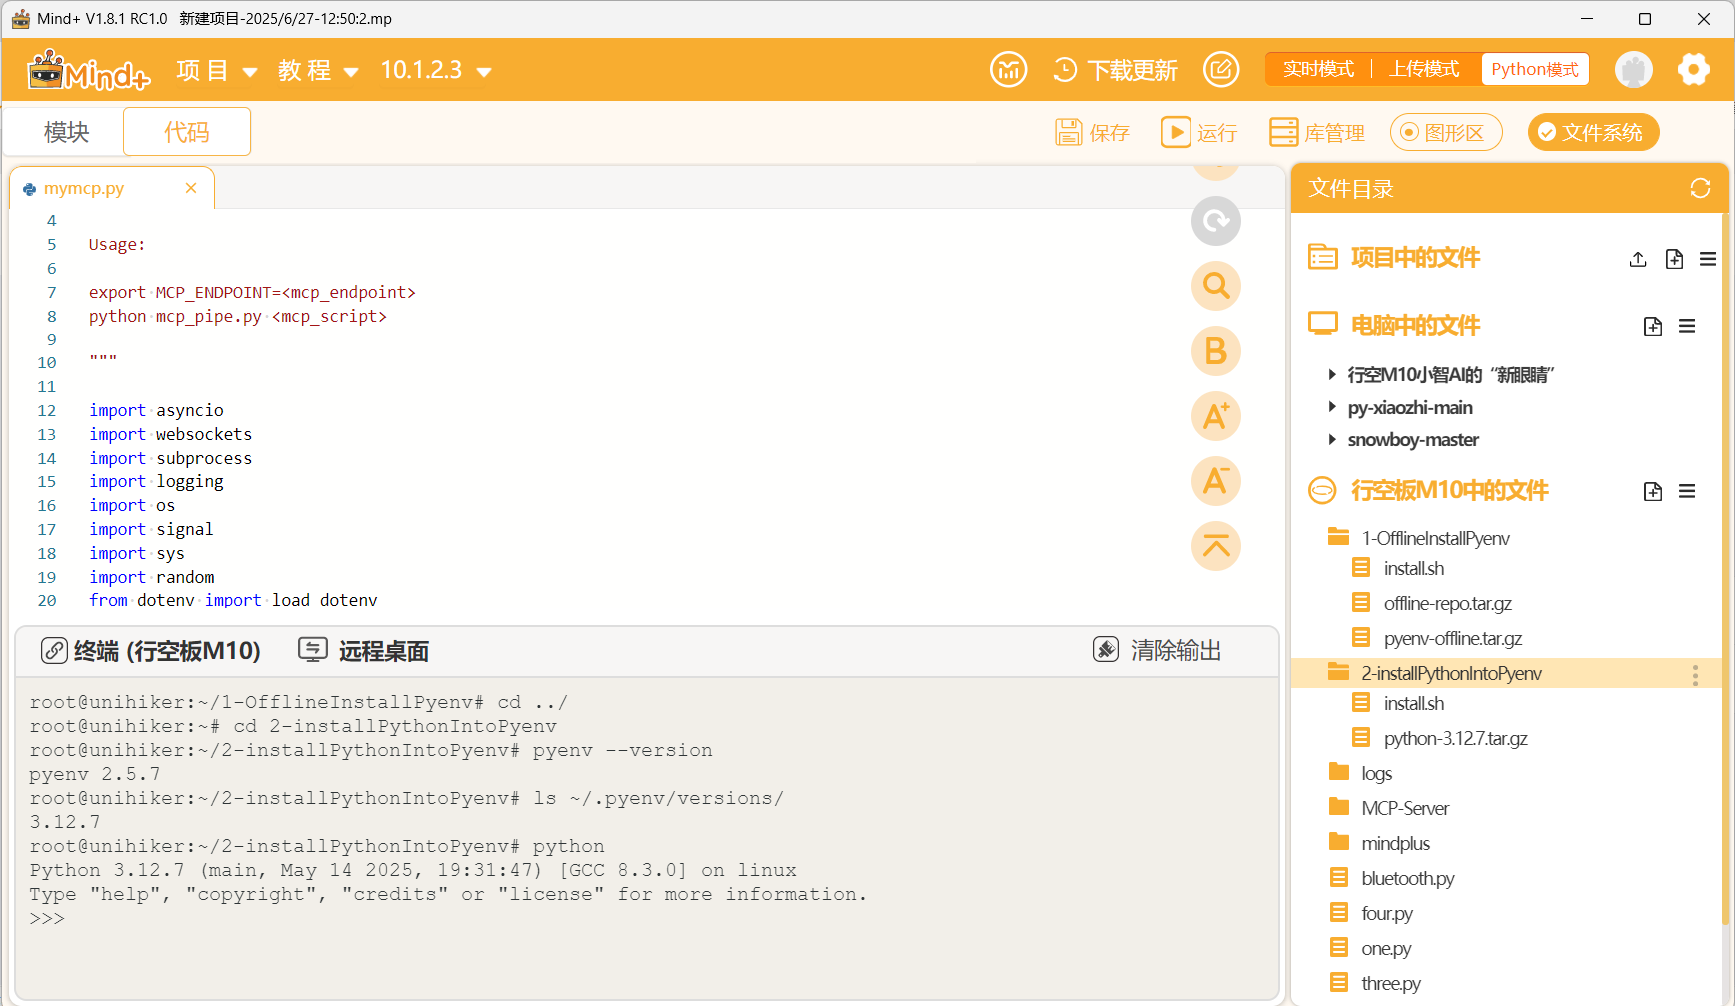Image resolution: width=1735 pixels, height=1006 pixels.
Task: Click 清除输出 to clear terminal
Action: (x=1157, y=651)
